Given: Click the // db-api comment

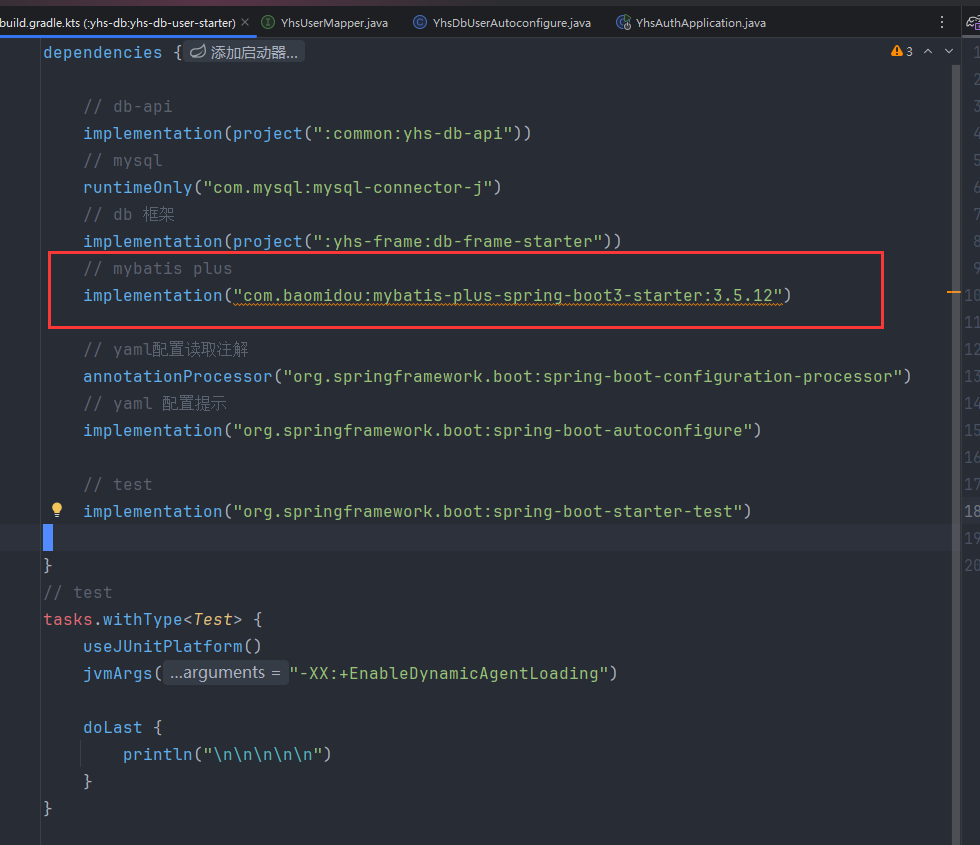Looking at the screenshot, I should click(128, 107).
